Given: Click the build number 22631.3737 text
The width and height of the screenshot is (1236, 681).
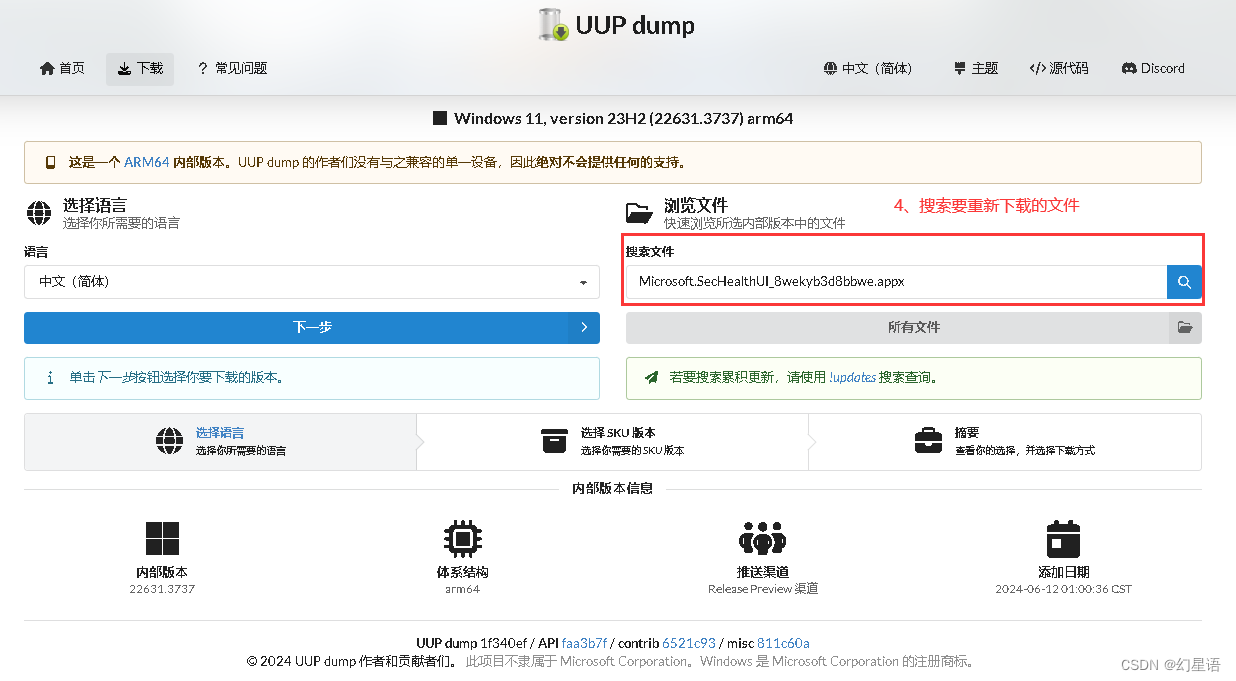Looking at the screenshot, I should [162, 589].
